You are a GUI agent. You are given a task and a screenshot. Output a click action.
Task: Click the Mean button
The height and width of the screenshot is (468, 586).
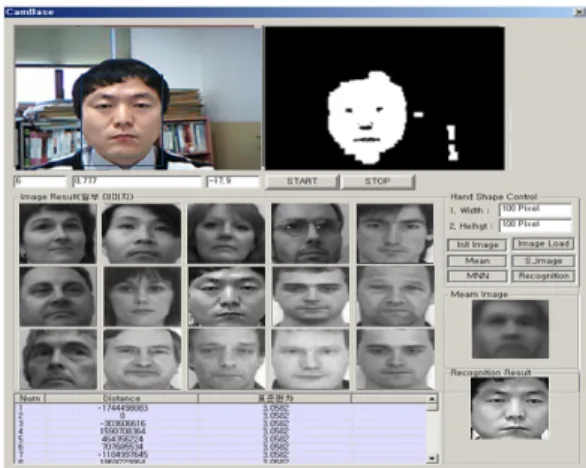coord(477,261)
